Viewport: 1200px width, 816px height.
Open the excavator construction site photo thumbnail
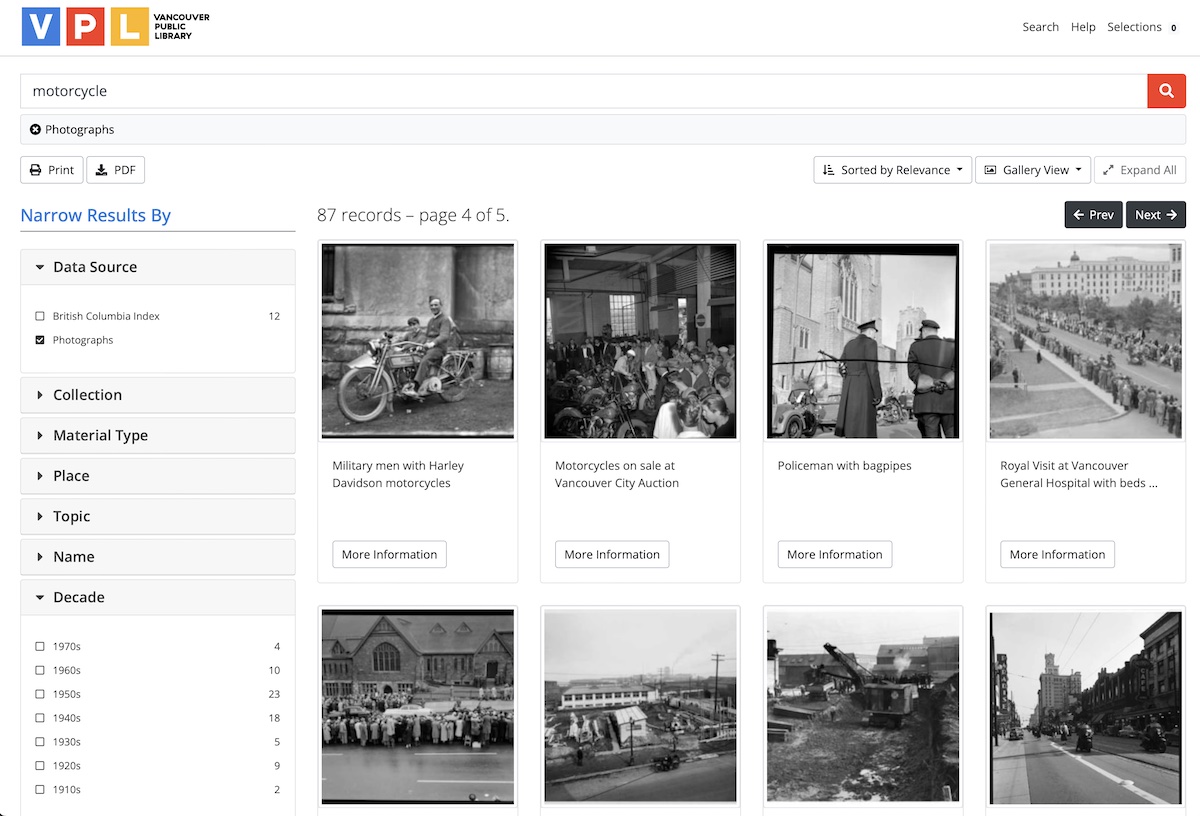pos(863,707)
